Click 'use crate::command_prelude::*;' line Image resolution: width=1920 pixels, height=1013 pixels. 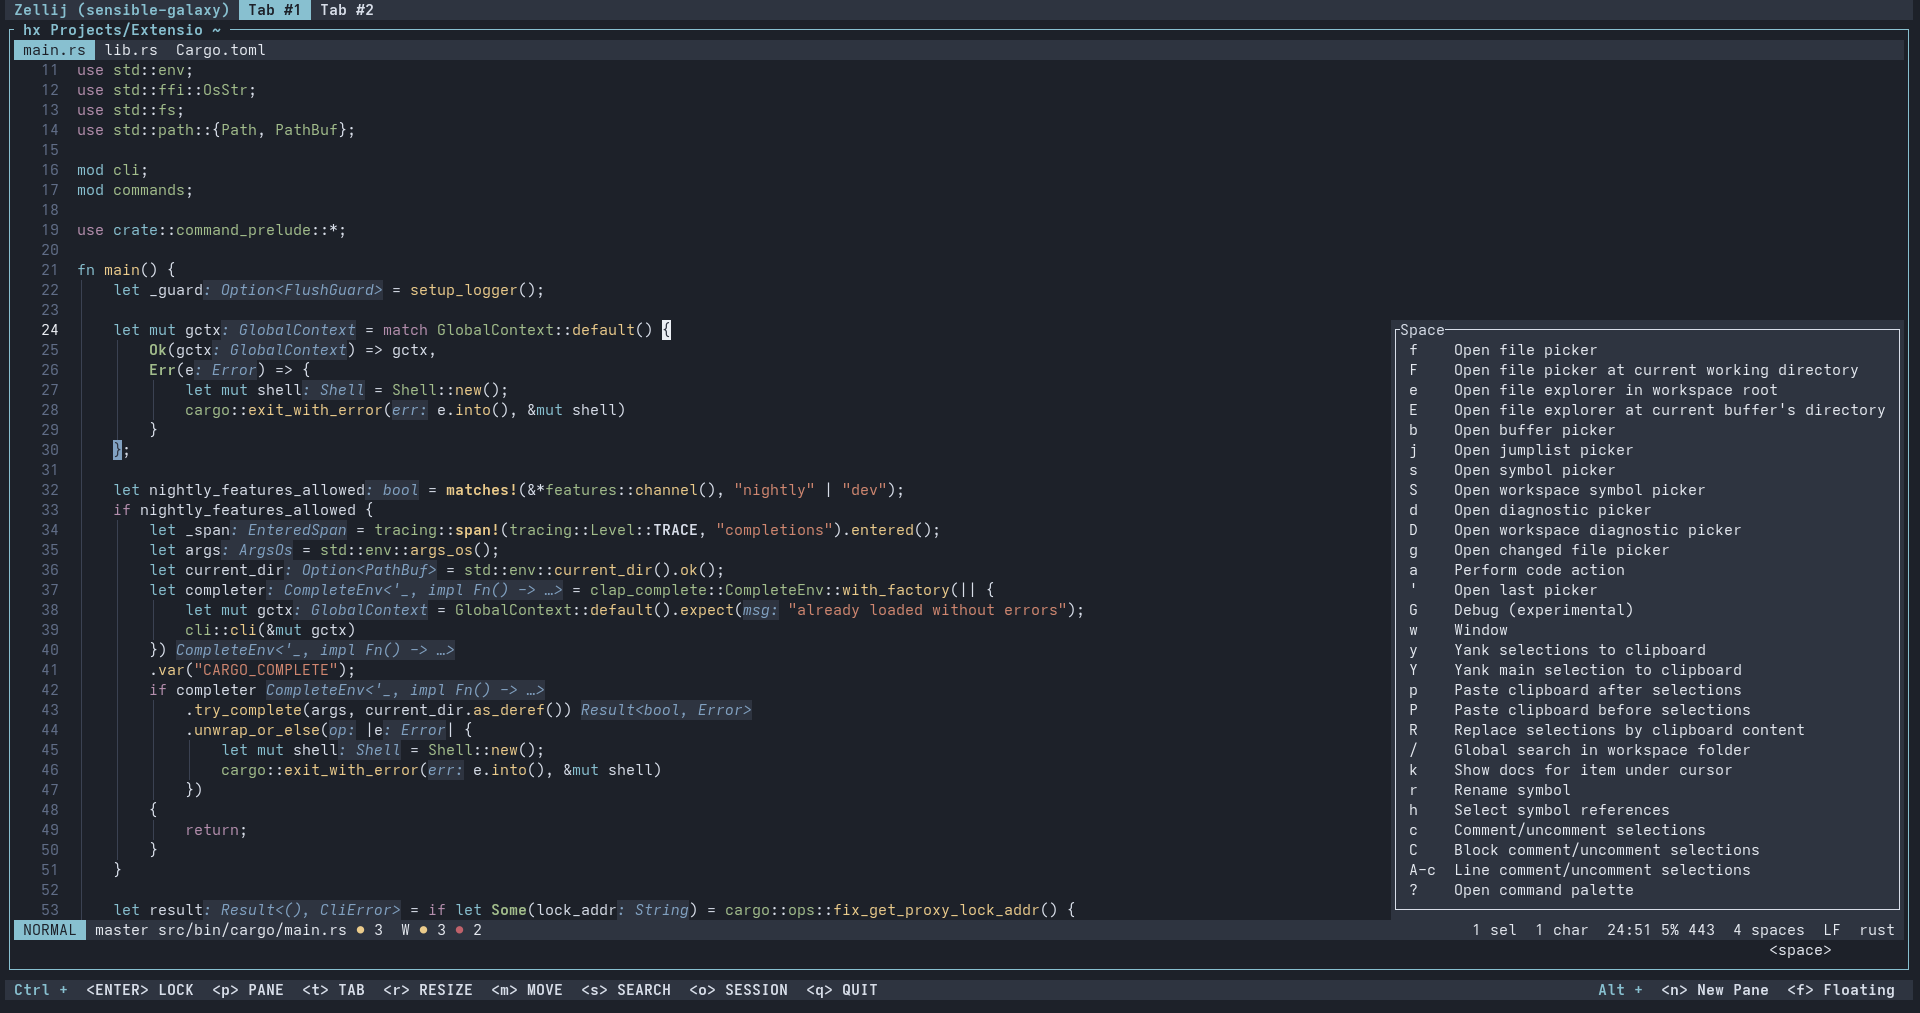[x=212, y=230]
